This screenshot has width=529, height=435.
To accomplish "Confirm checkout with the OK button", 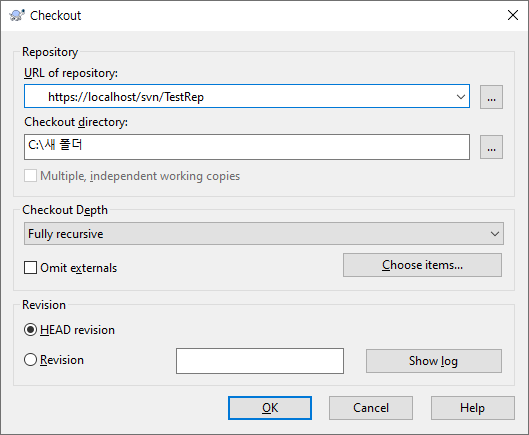I will [x=270, y=408].
